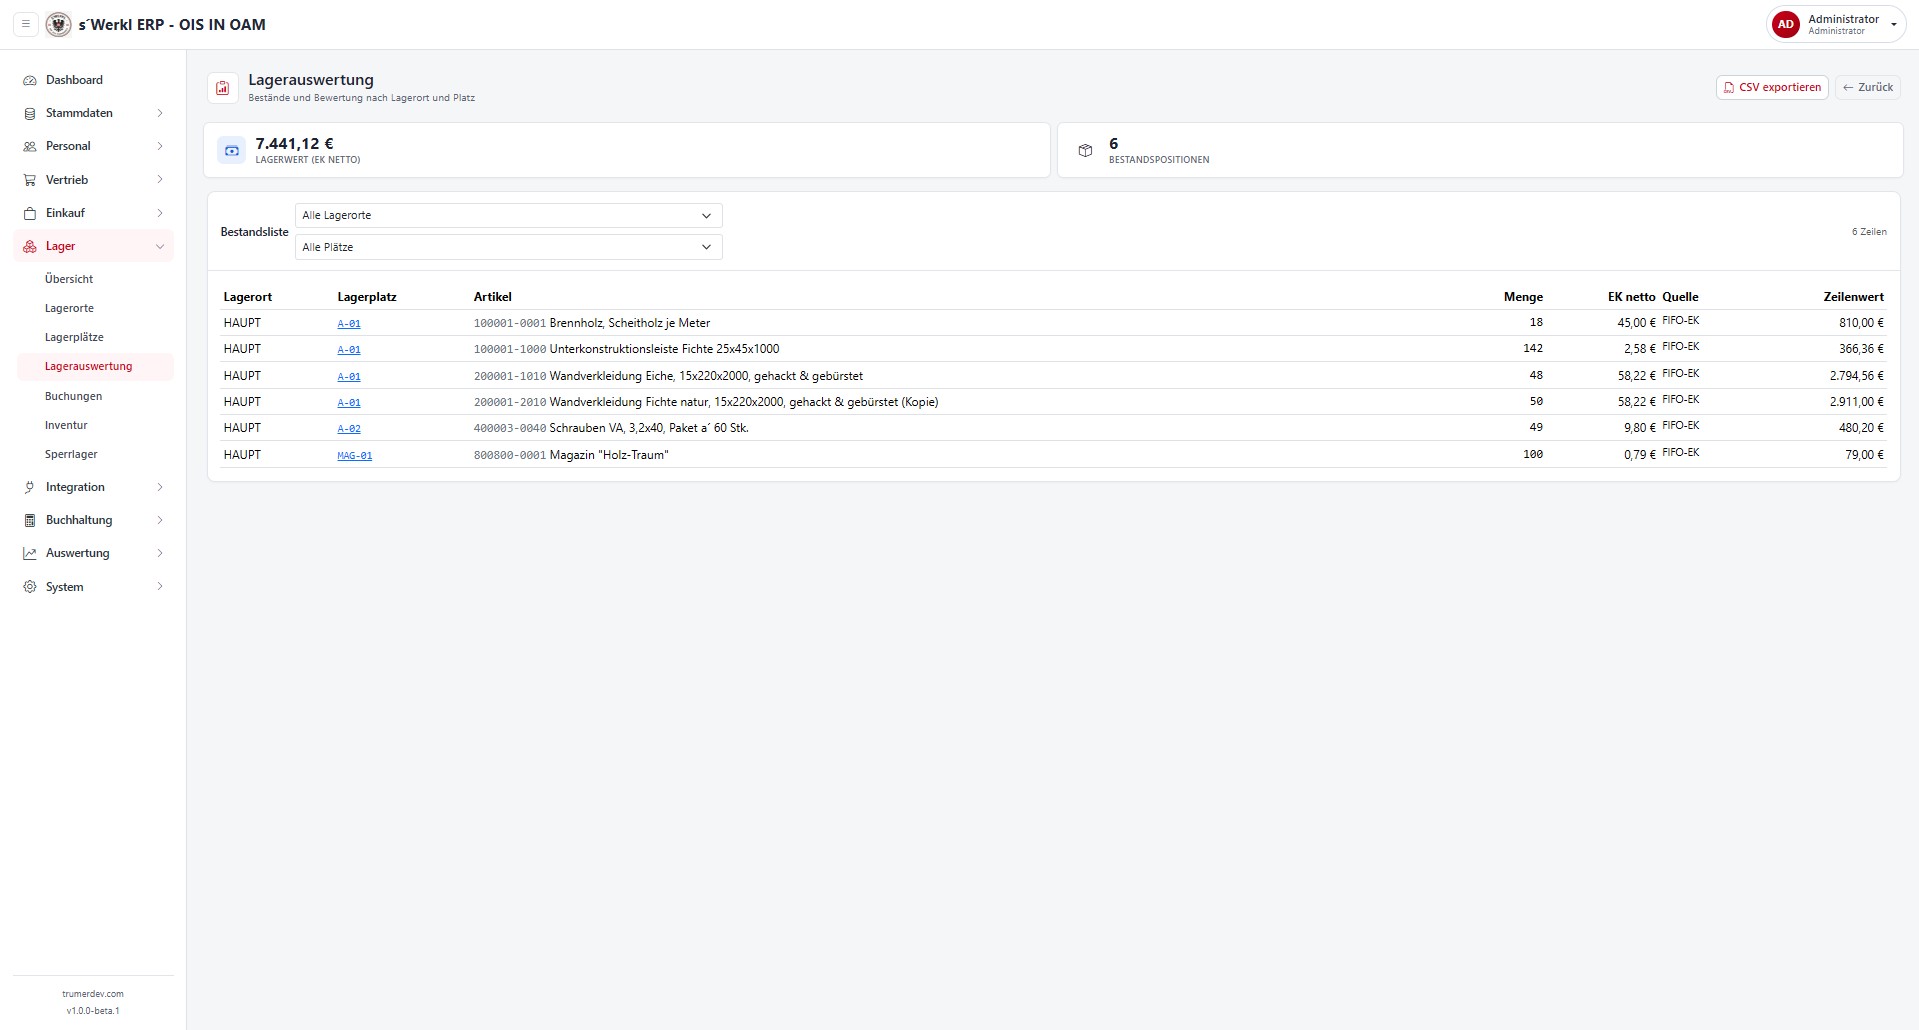Click article 400003-0040 Schrauben VA row text
Image resolution: width=1919 pixels, height=1030 pixels.
[x=611, y=428]
